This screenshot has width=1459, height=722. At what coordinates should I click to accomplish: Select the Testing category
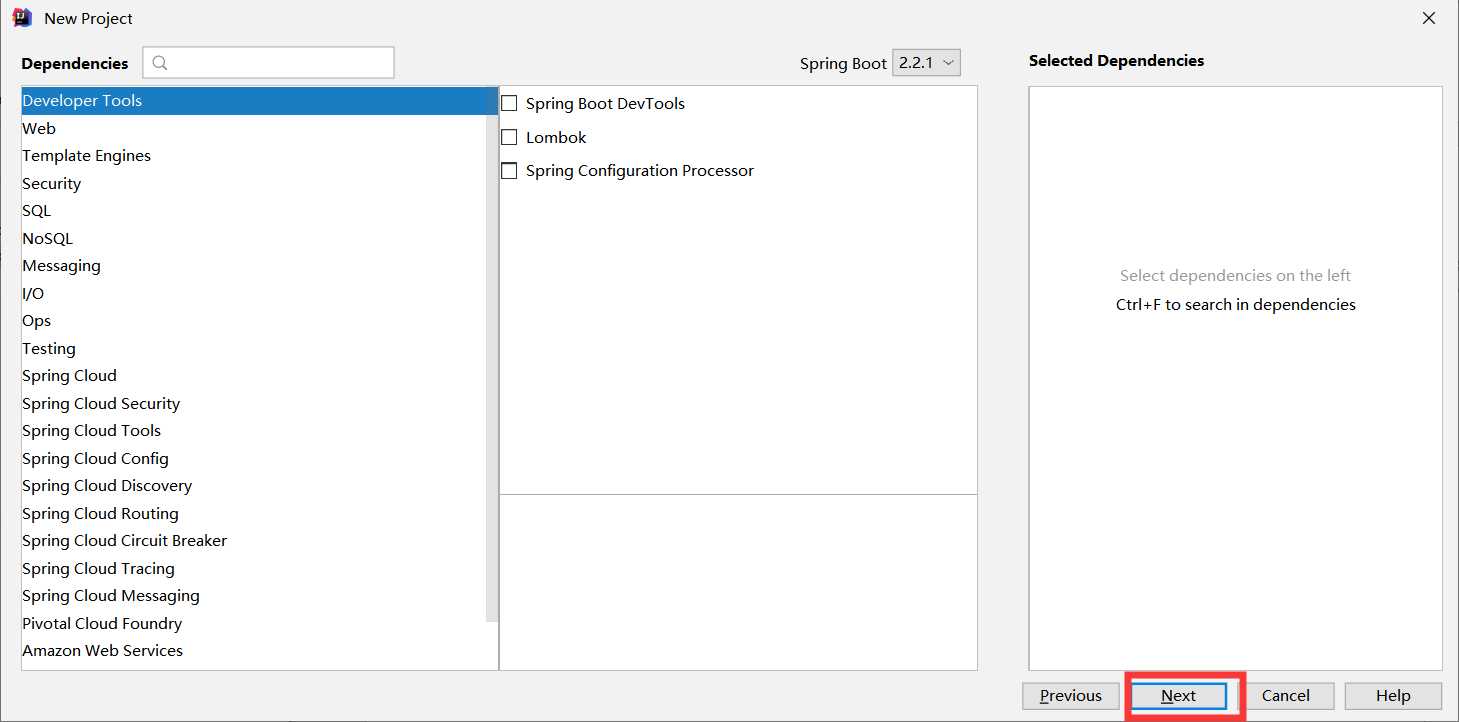254,348
